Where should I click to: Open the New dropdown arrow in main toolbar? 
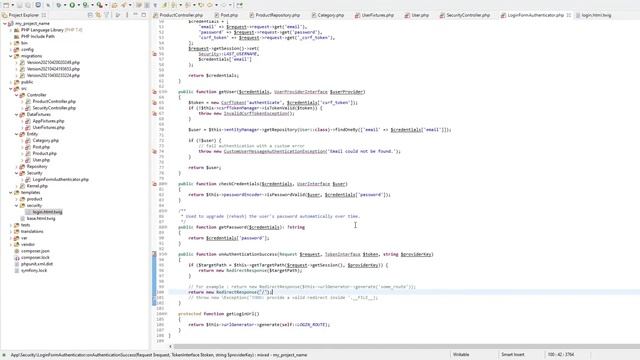coord(13,5)
